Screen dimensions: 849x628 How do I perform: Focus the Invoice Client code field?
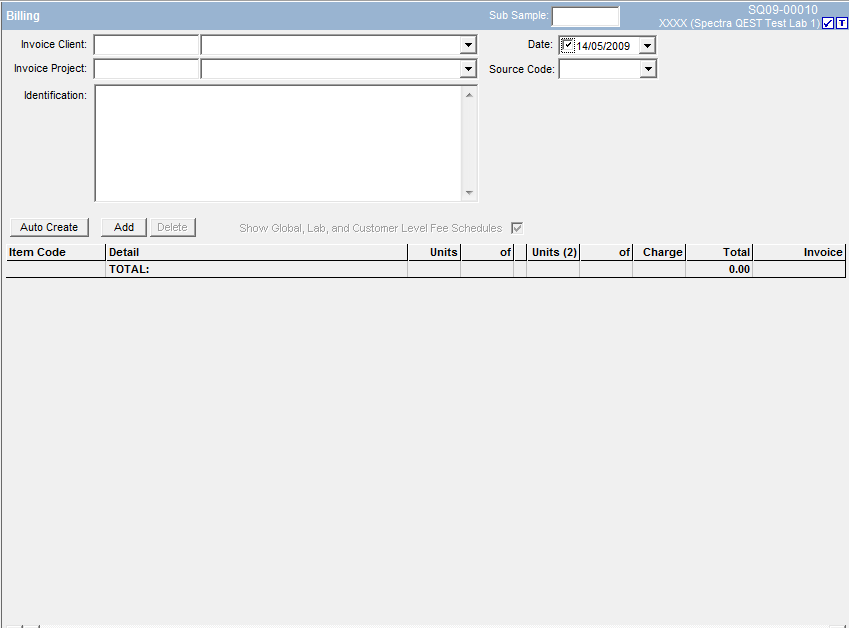click(x=146, y=45)
